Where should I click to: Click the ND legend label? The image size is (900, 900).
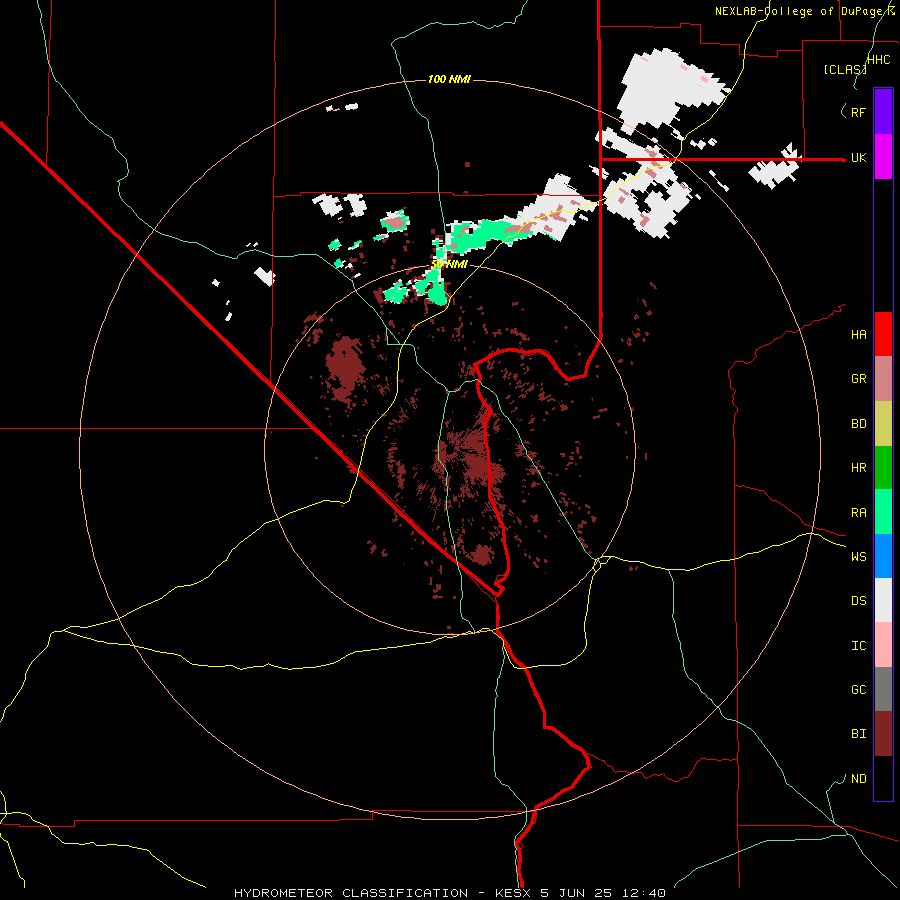coord(858,779)
